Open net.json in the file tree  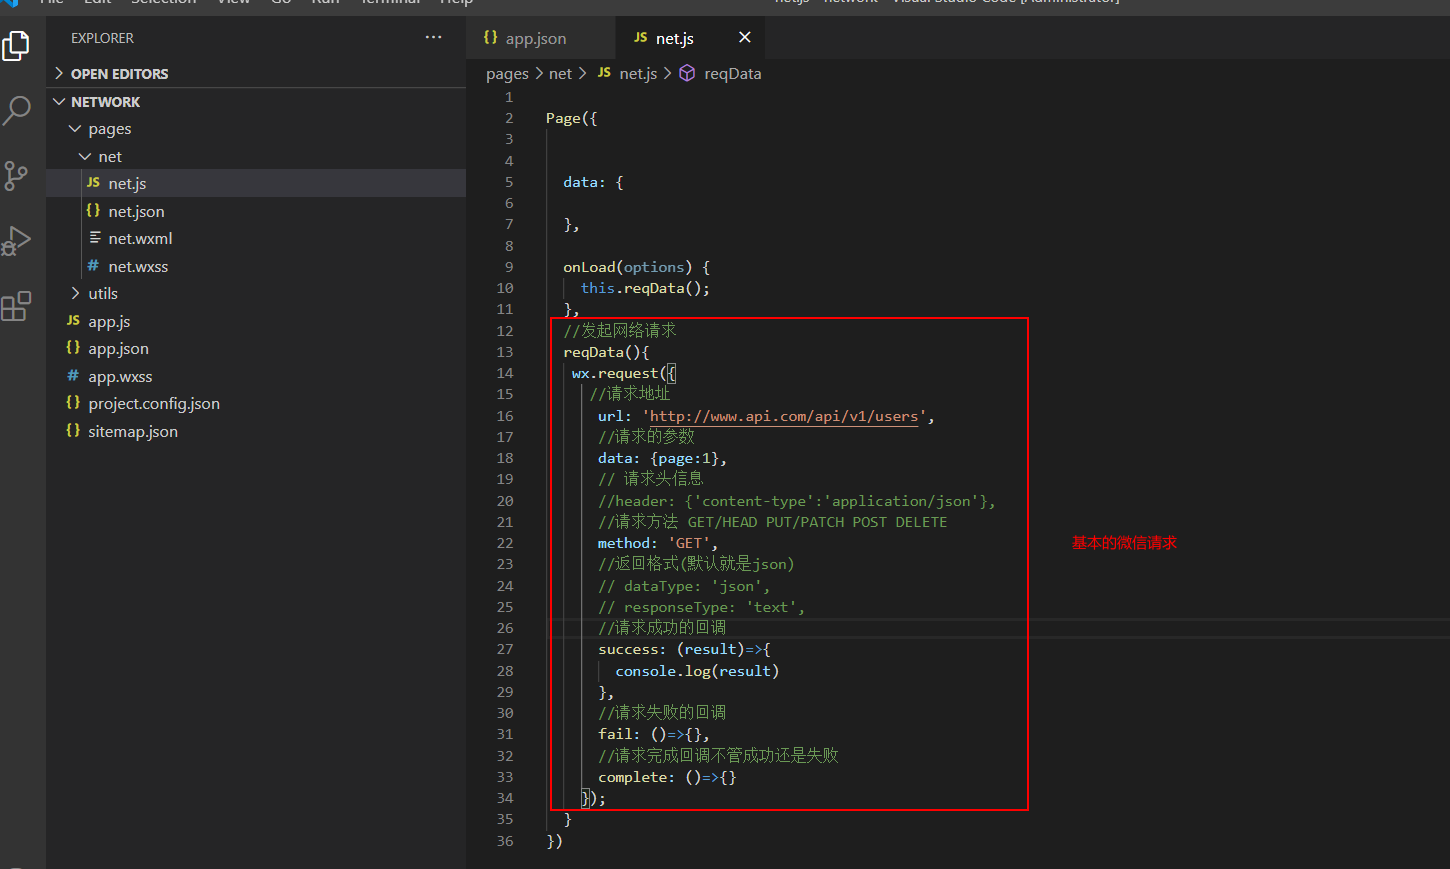tap(256, 212)
